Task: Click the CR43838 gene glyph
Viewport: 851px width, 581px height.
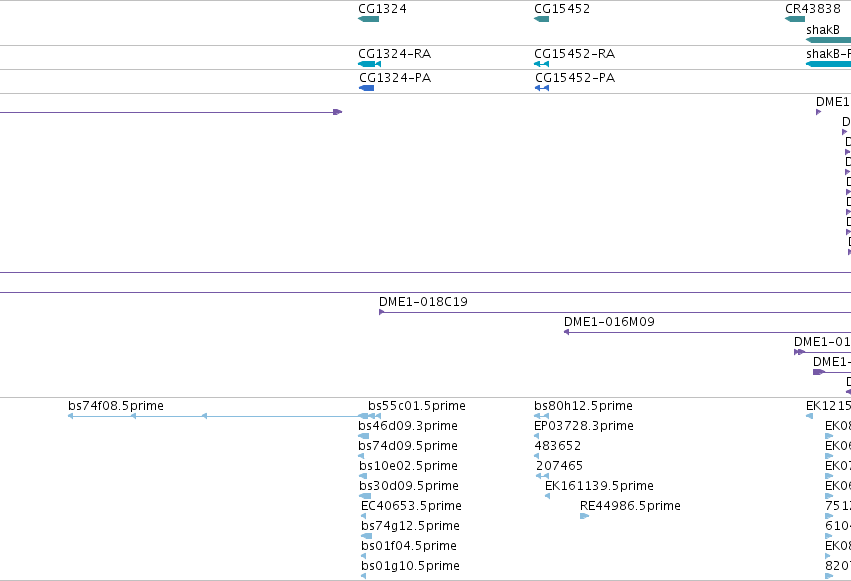Action: coord(795,19)
